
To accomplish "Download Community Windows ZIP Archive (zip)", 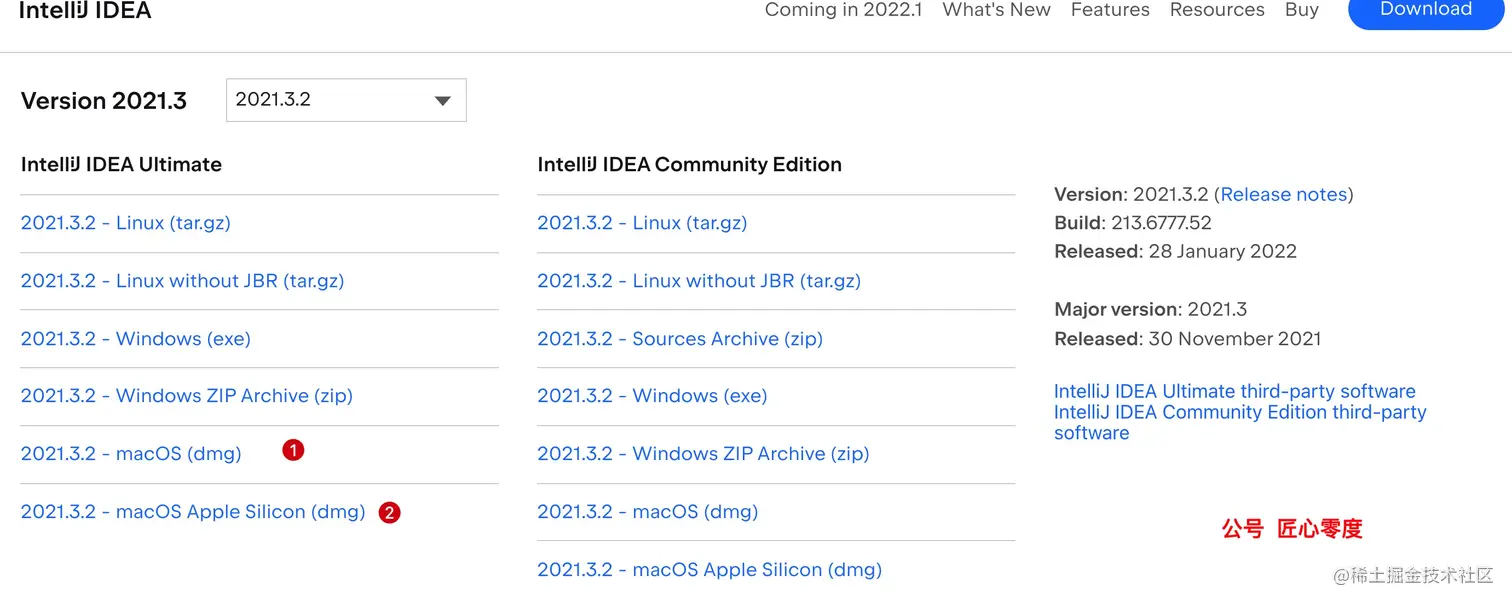I will pyautogui.click(x=703, y=454).
